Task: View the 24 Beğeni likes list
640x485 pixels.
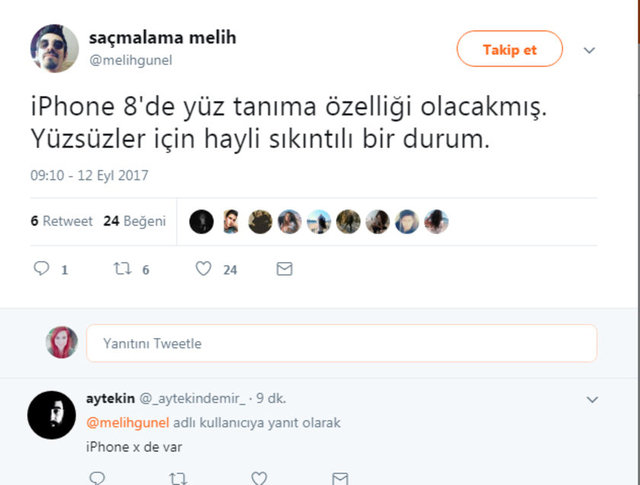Action: [x=134, y=221]
